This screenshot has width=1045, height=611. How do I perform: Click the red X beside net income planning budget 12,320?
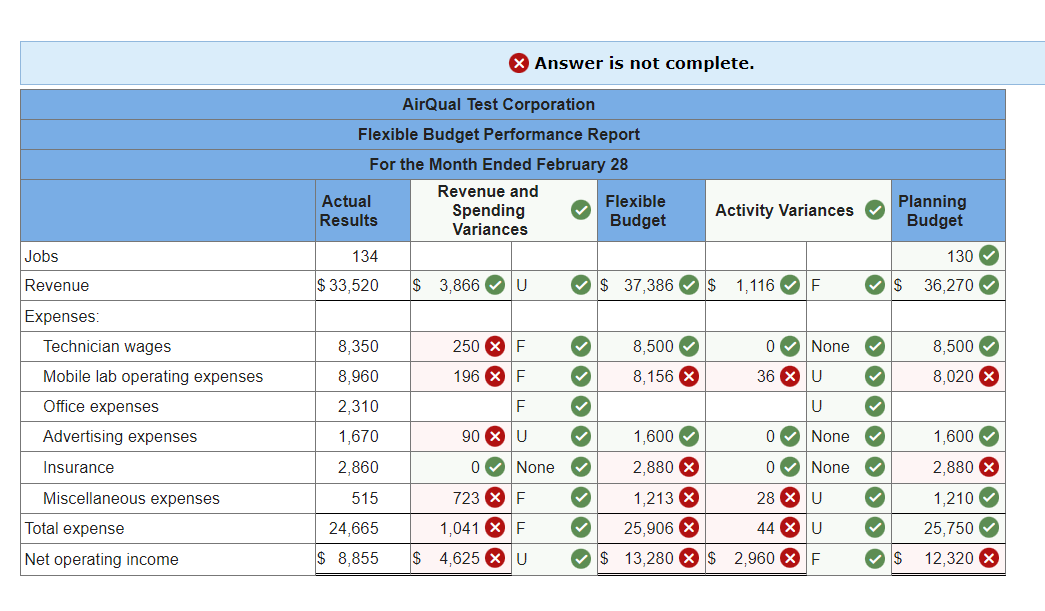[x=989, y=558]
